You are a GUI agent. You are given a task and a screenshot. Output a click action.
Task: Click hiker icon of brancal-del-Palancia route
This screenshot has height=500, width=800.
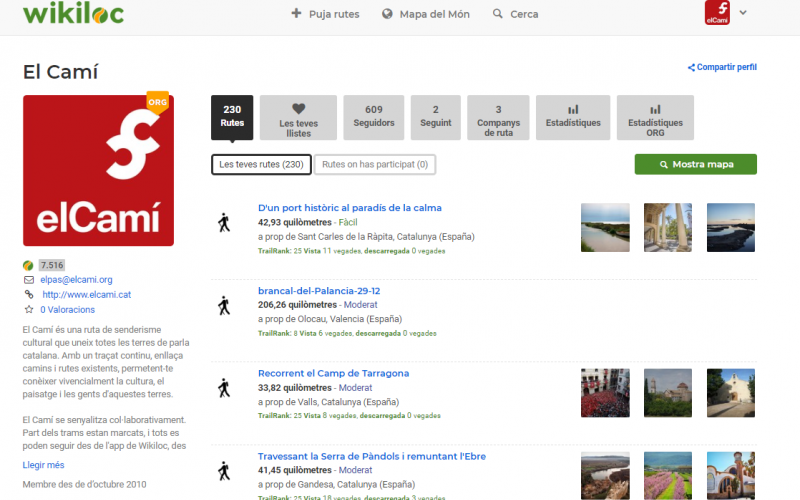click(223, 306)
